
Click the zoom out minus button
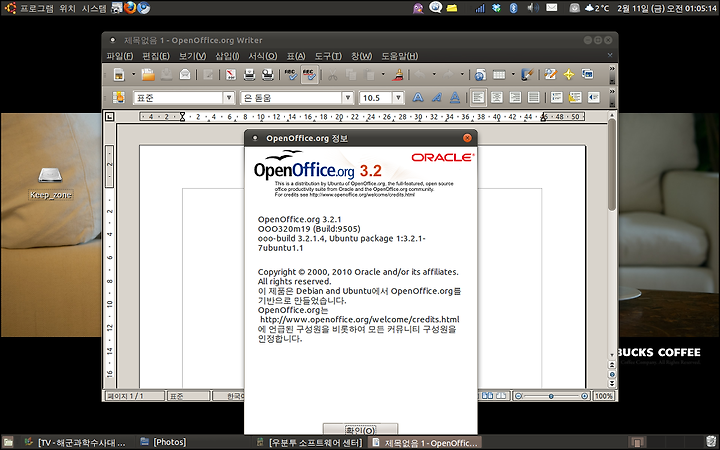[x=518, y=396]
